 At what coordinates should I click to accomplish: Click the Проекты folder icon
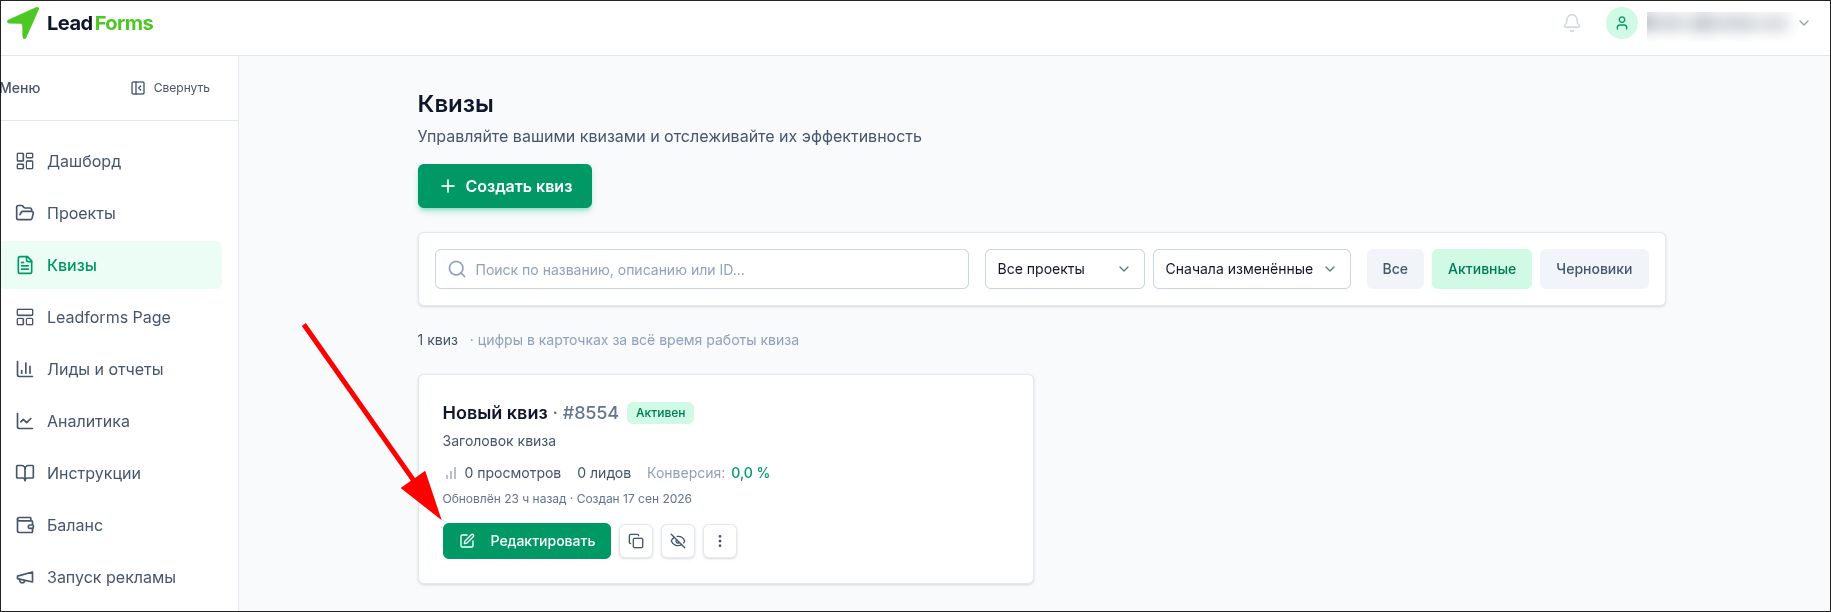[25, 213]
